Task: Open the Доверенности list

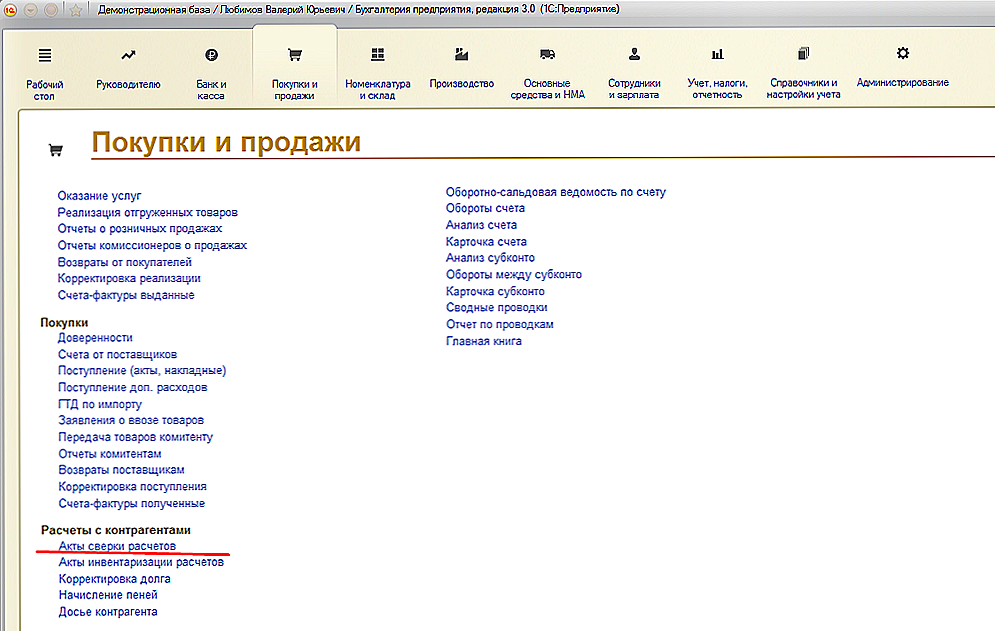Action: coord(95,338)
